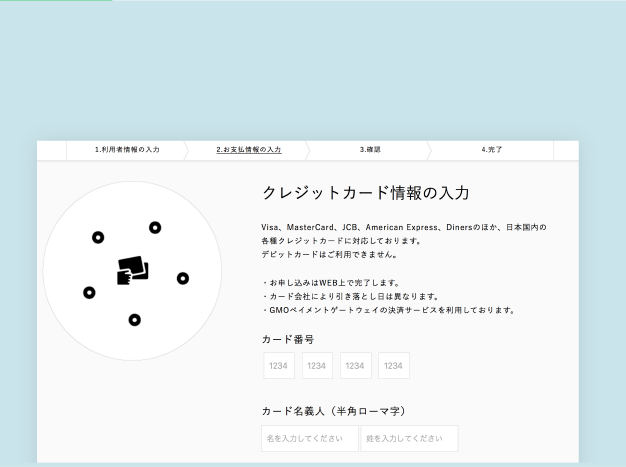The width and height of the screenshot is (626, 467).
Task: Focus the second card number field
Action: tap(317, 365)
